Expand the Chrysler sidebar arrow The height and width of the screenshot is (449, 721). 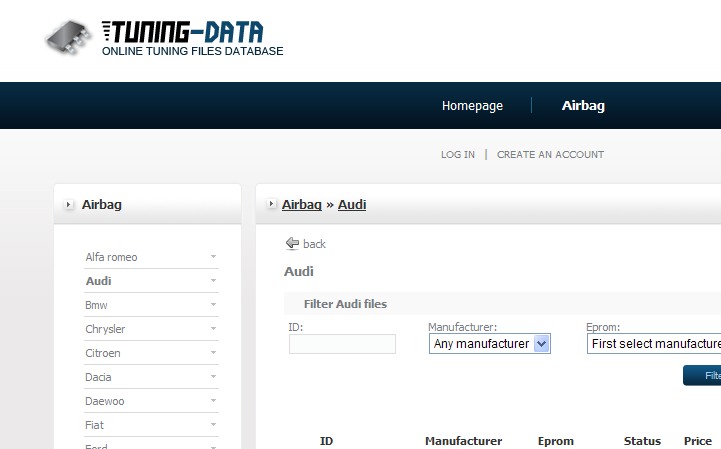tap(213, 329)
